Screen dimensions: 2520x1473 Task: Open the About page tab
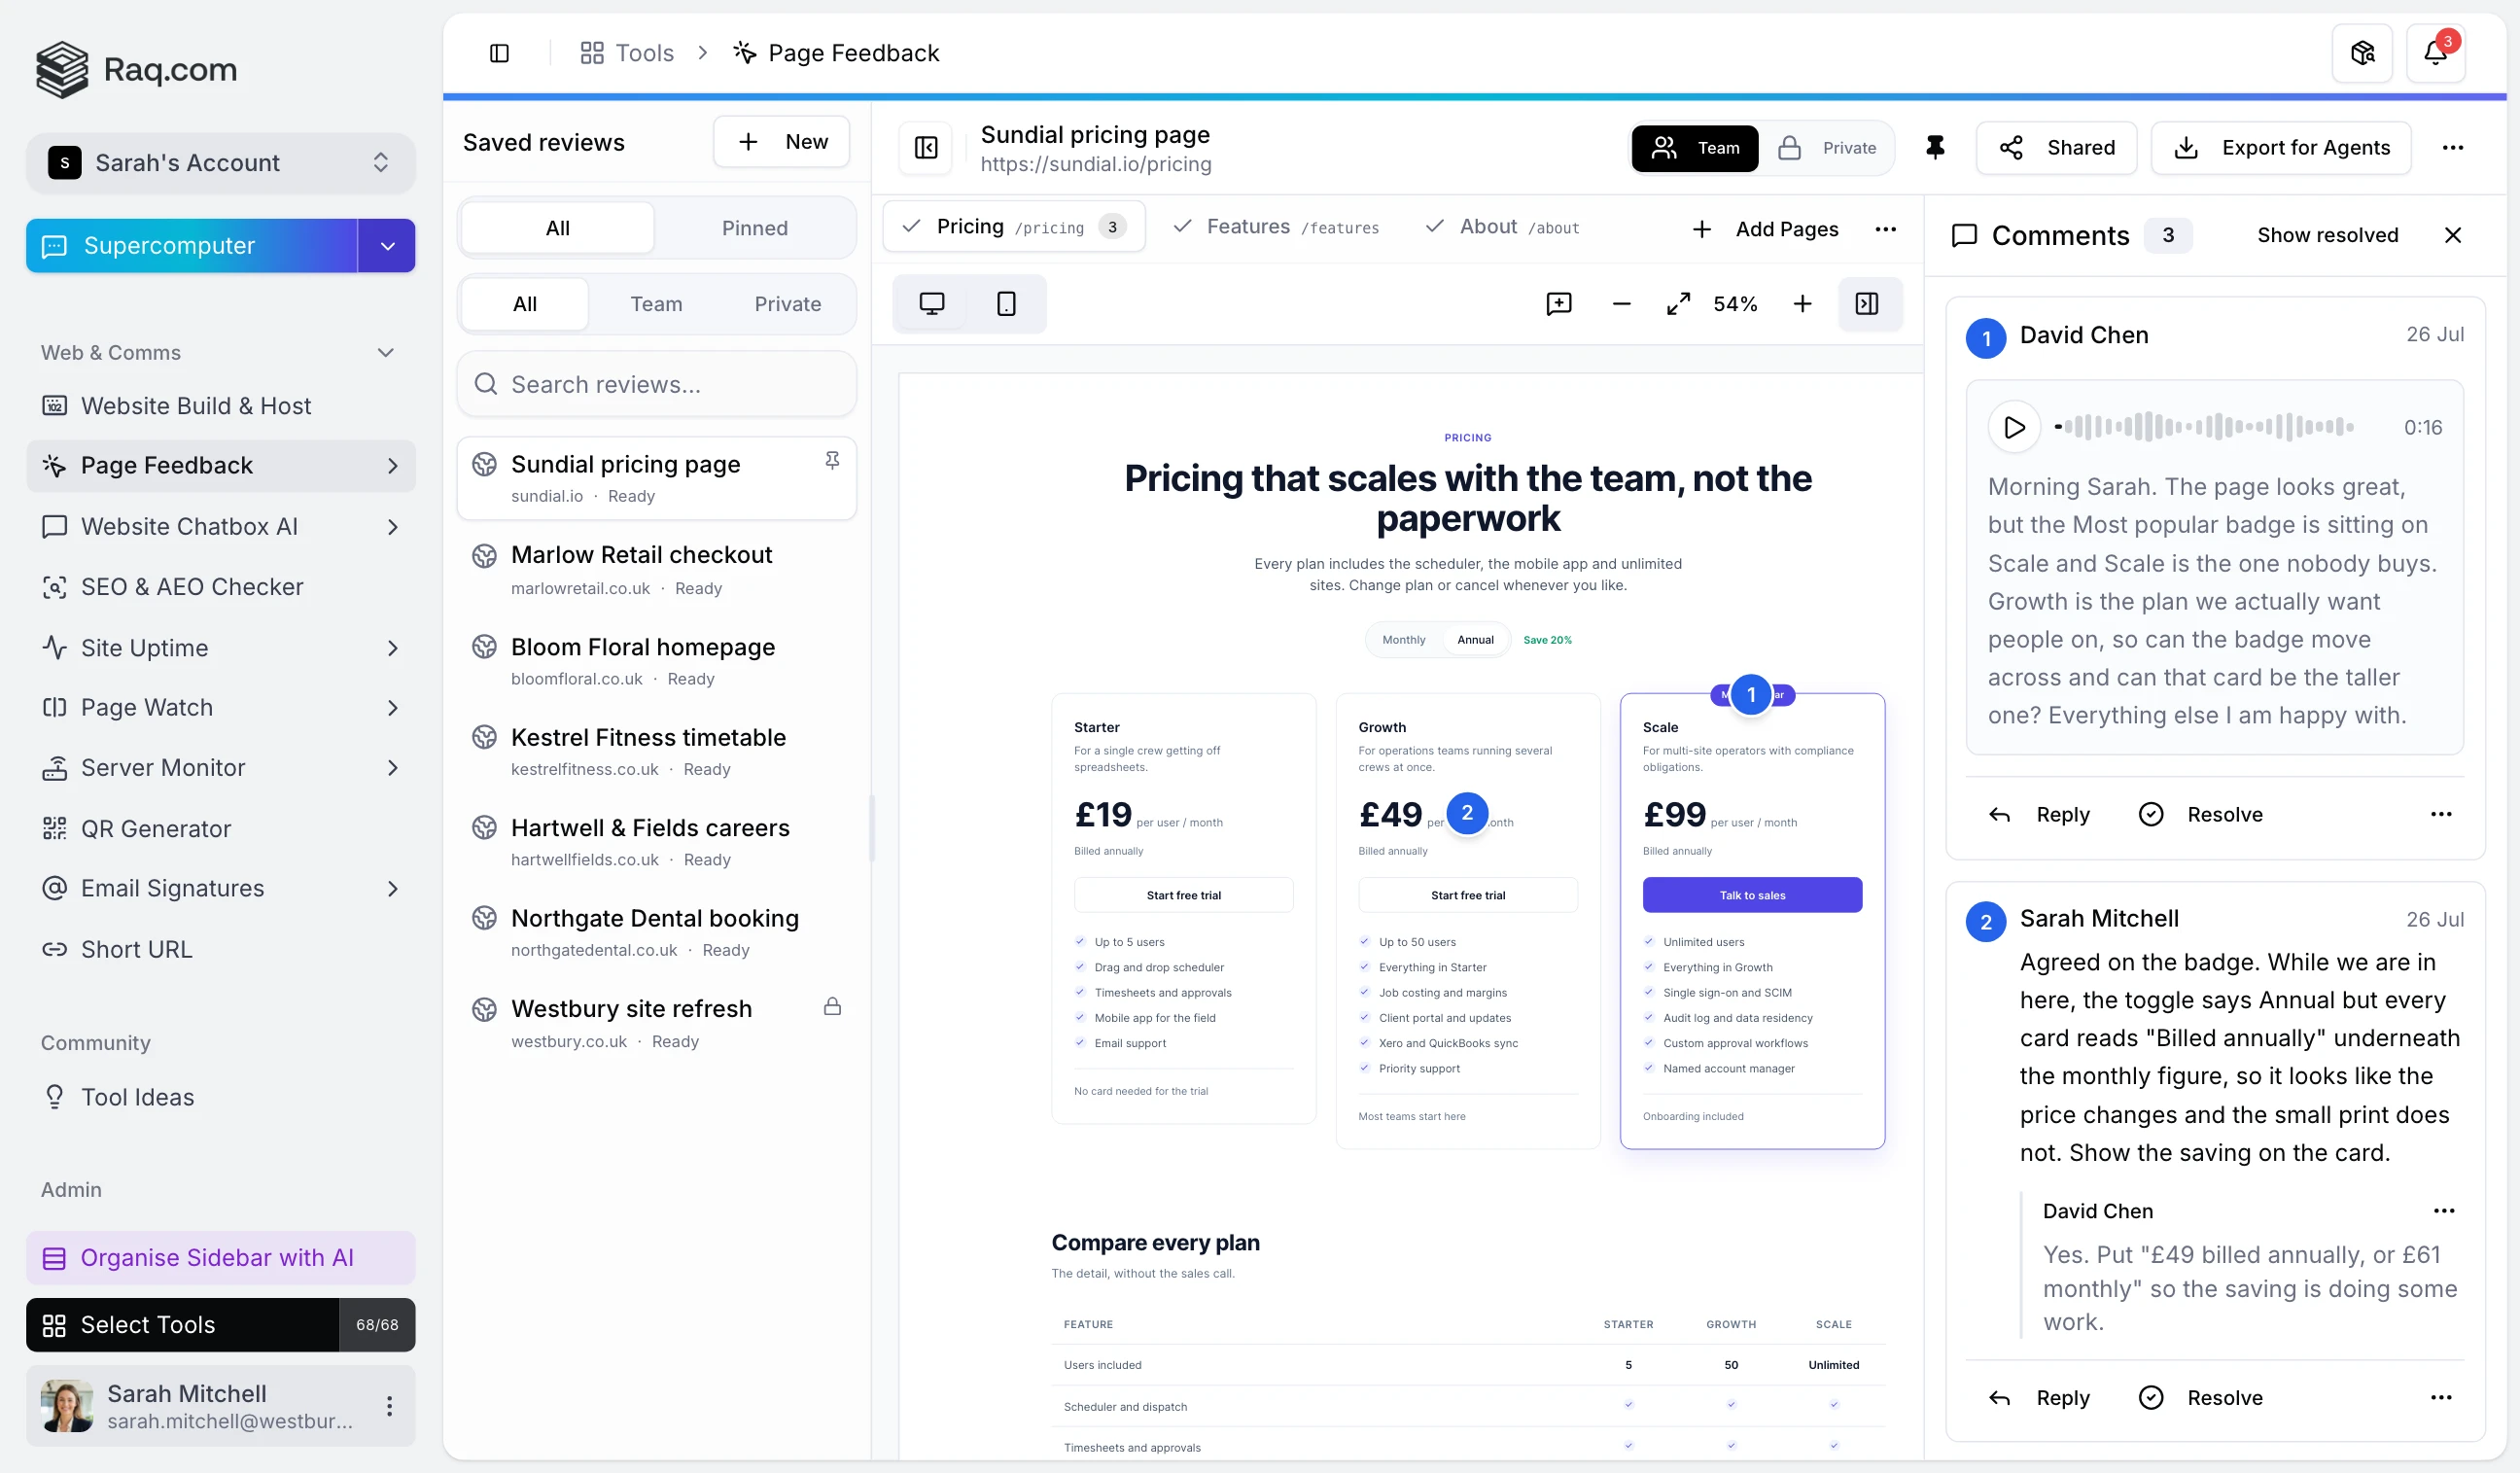tap(1501, 227)
